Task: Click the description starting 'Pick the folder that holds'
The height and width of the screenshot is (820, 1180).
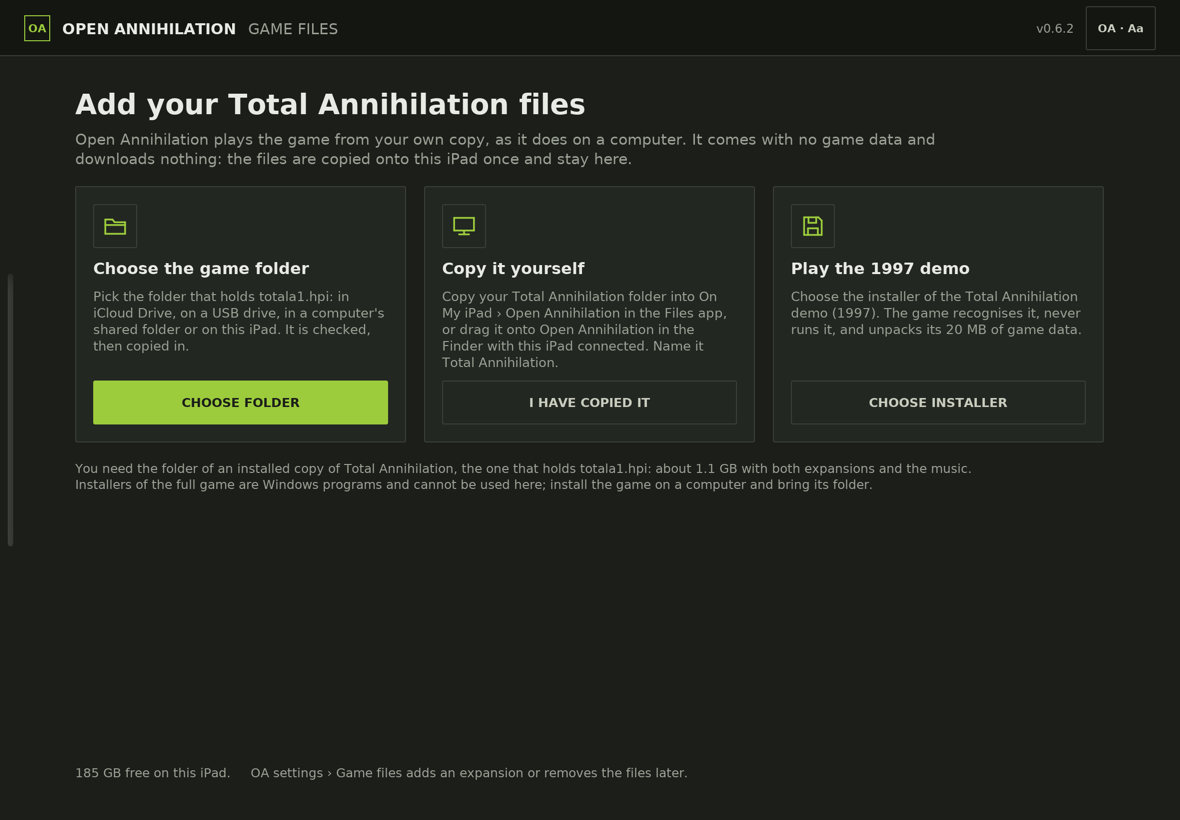Action: (x=239, y=321)
